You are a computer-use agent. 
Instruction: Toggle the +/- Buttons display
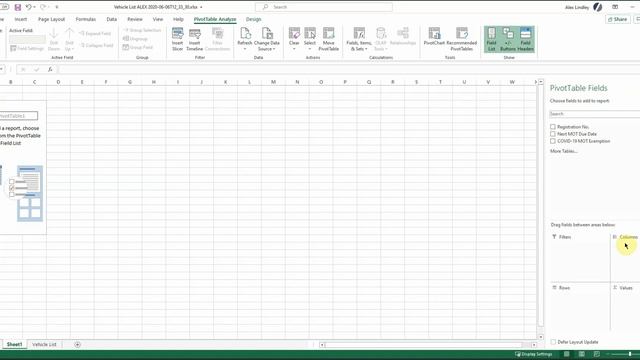pyautogui.click(x=508, y=39)
